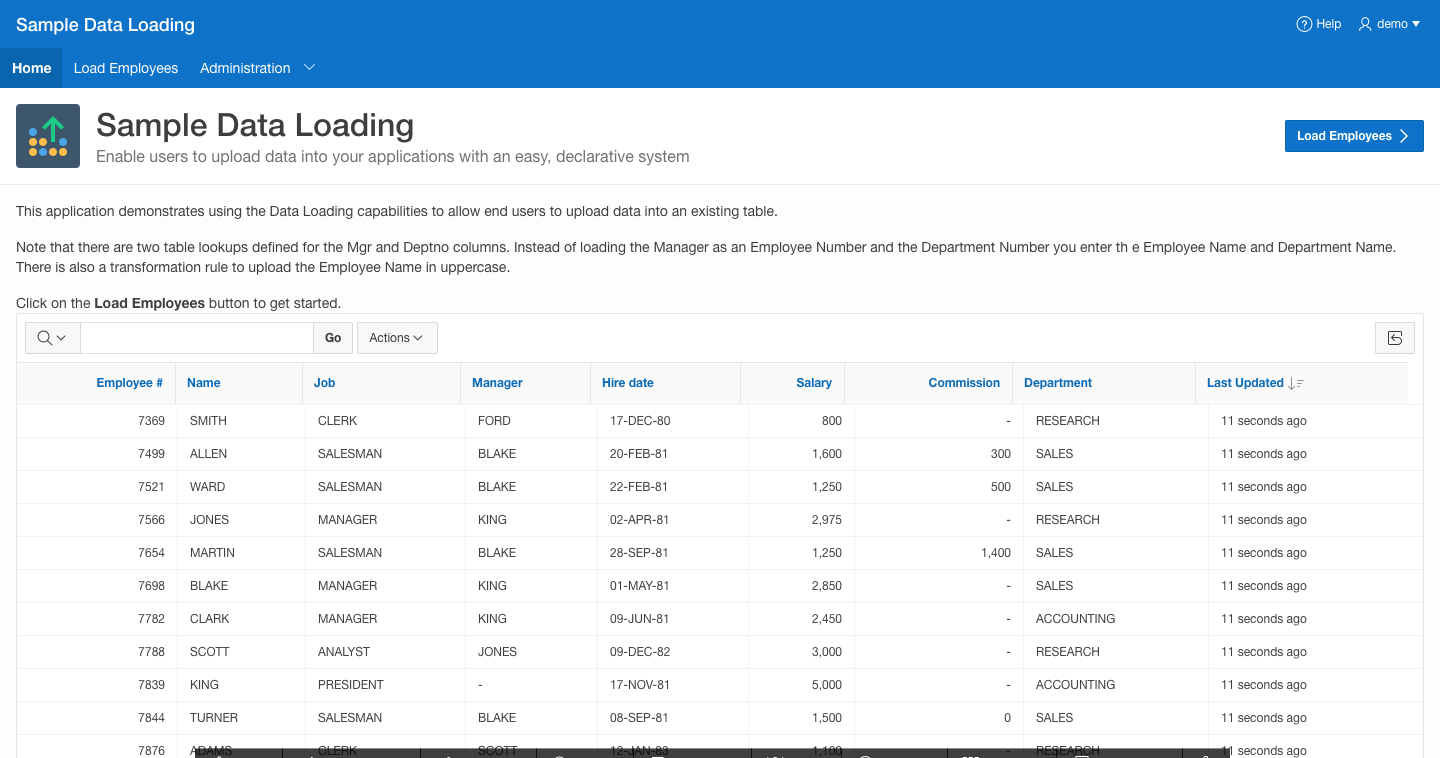Open the Load Employees navigation tab
The height and width of the screenshot is (758, 1440).
(x=126, y=68)
